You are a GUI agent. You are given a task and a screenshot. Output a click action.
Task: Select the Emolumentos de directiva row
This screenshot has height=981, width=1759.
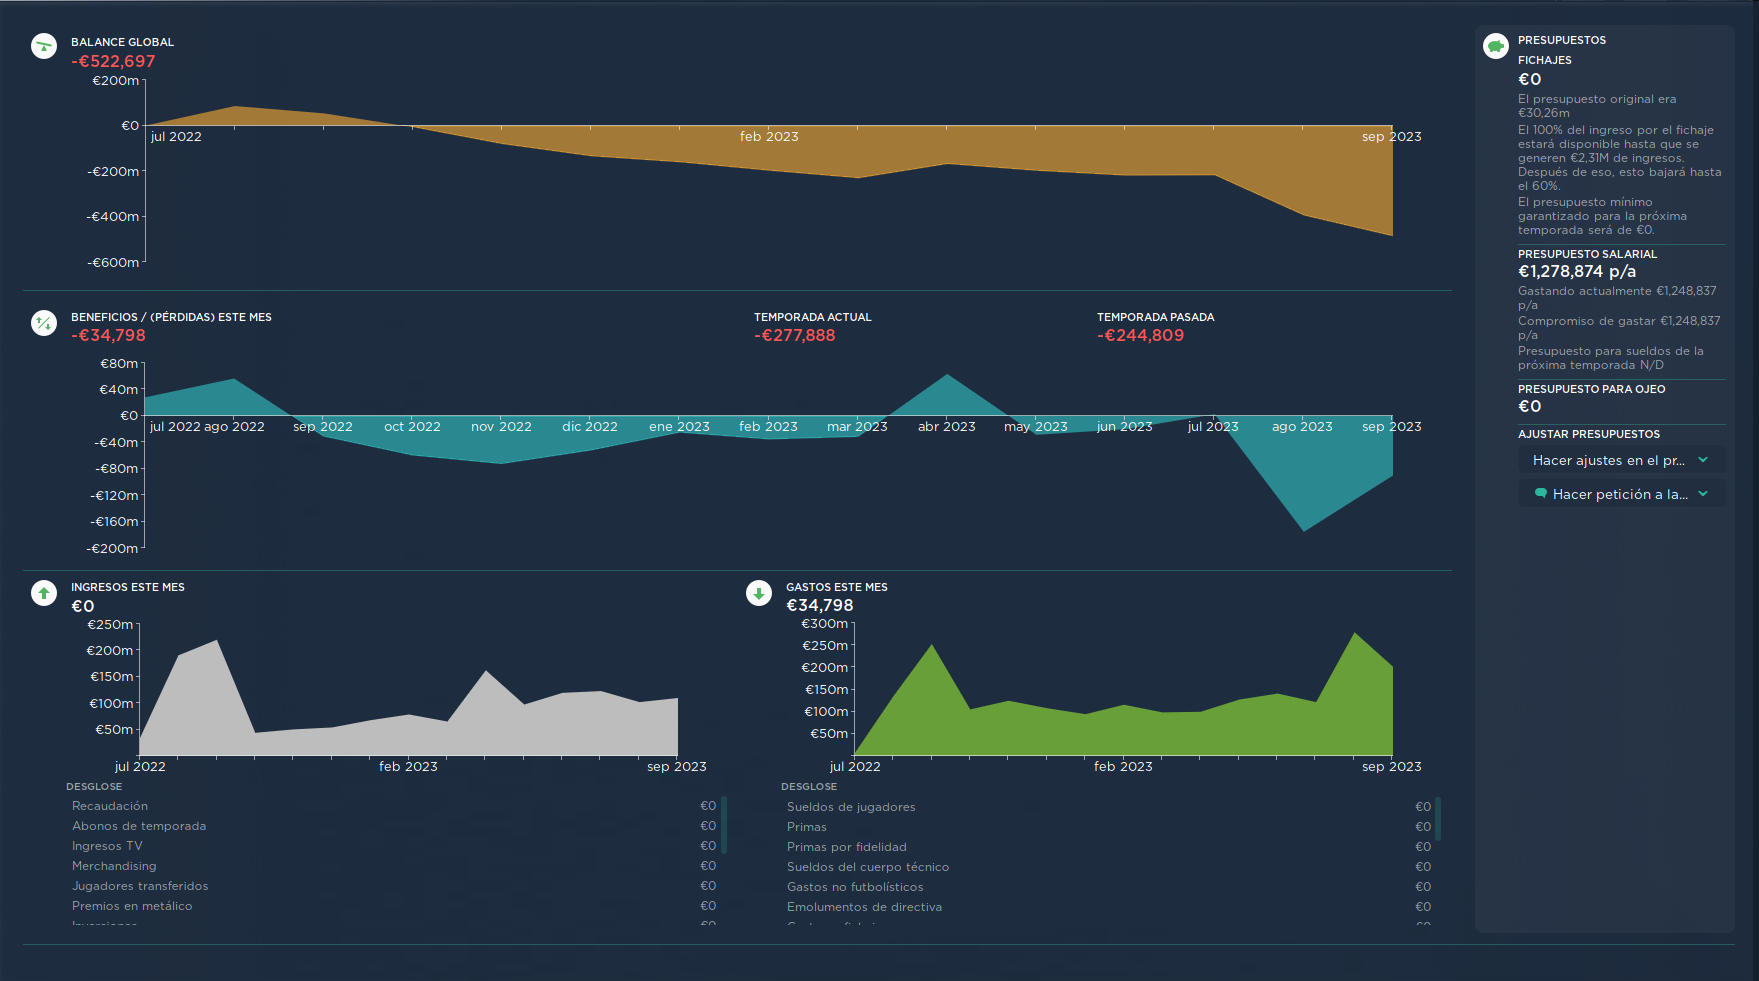click(x=1108, y=907)
